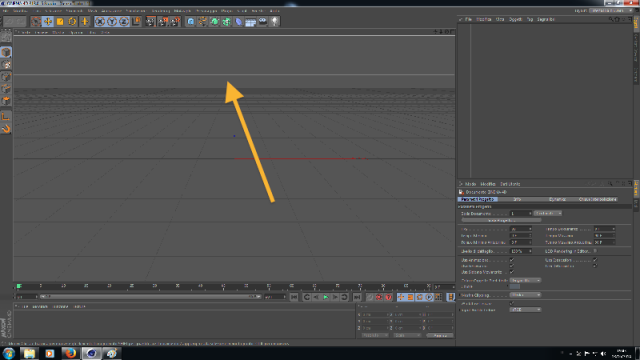Image resolution: width=640 pixels, height=360 pixels.
Task: Open the Livello di Dettaglio dropdown
Action: (521, 251)
